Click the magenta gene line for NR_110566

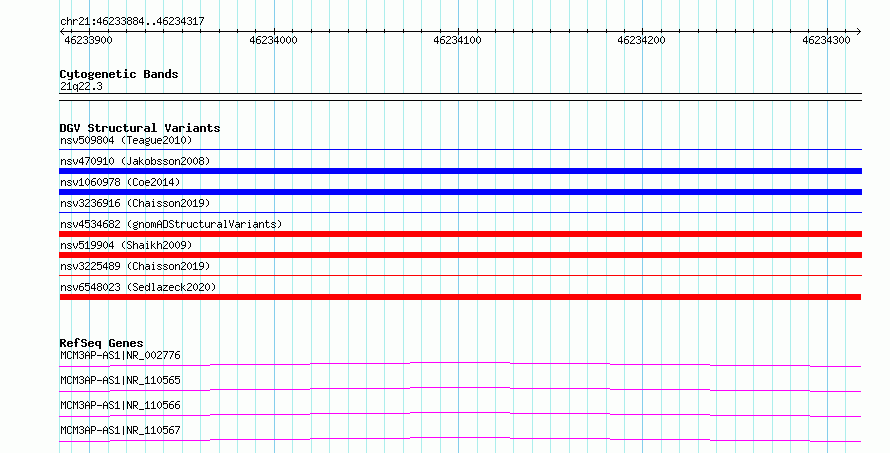pyautogui.click(x=460, y=413)
